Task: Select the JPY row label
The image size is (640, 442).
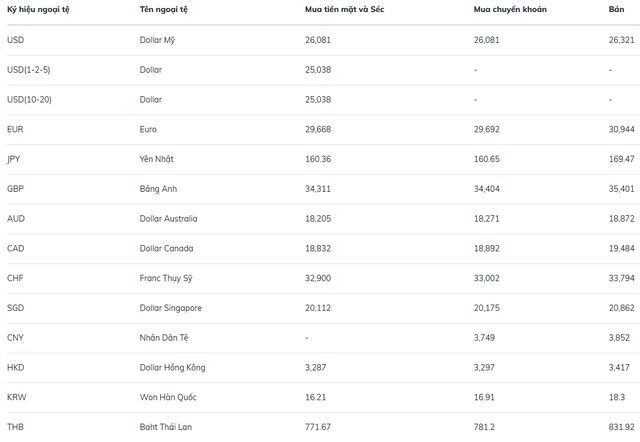Action: click(x=13, y=159)
